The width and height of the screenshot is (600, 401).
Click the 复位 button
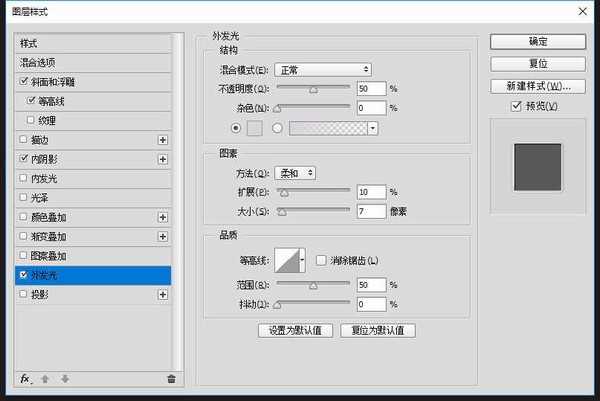pos(538,64)
